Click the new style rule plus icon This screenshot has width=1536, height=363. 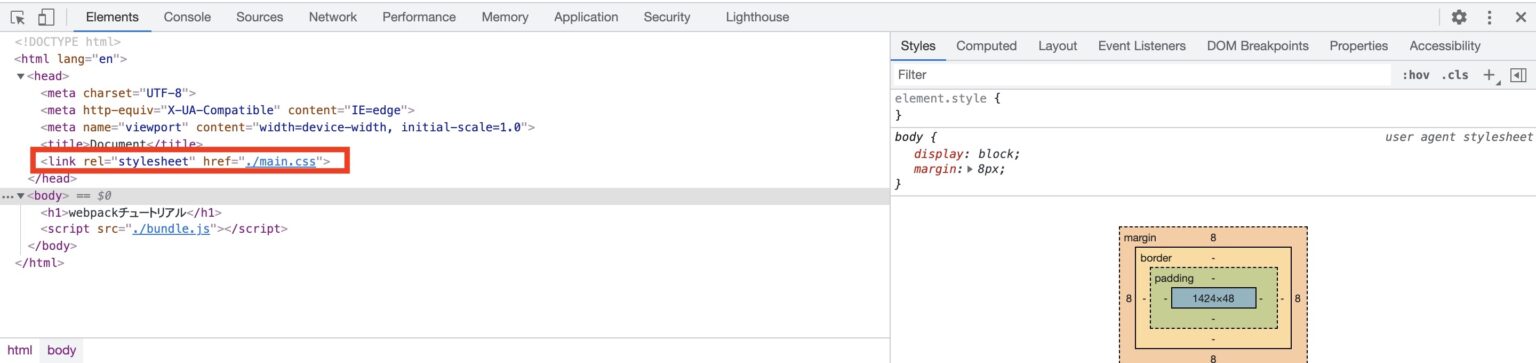tap(1488, 75)
